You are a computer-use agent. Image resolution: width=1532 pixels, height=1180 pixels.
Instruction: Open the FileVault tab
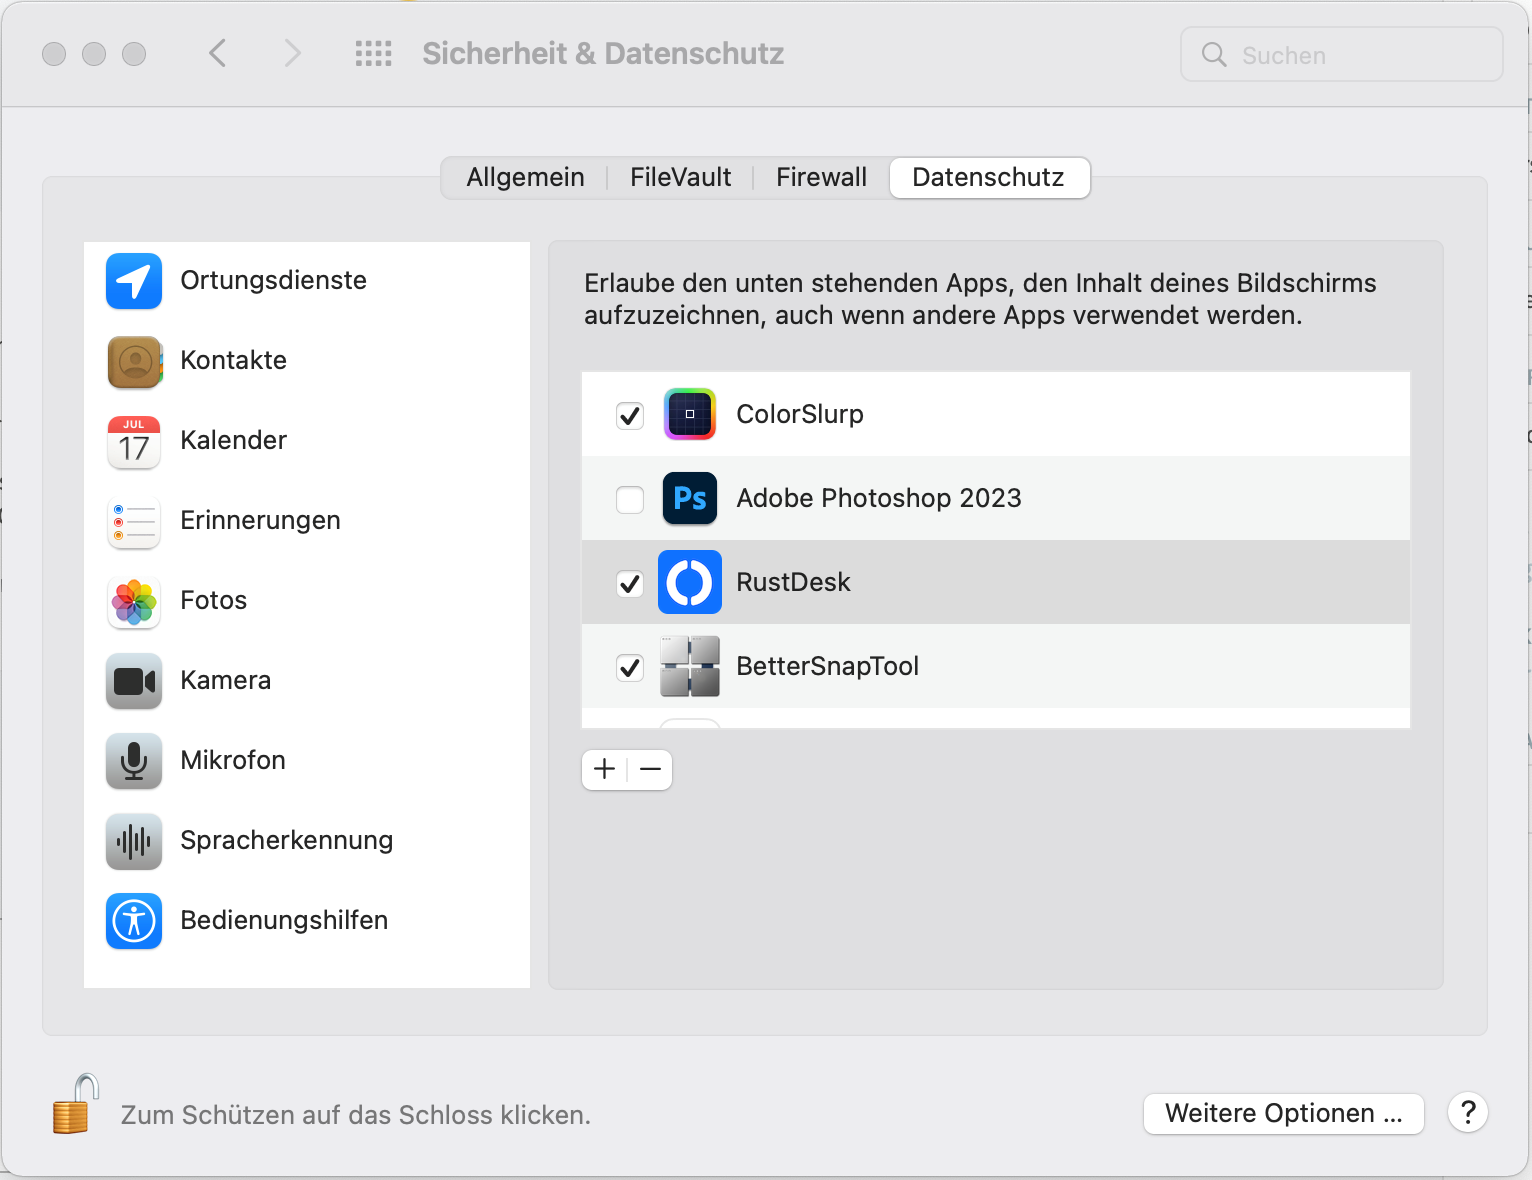(680, 178)
